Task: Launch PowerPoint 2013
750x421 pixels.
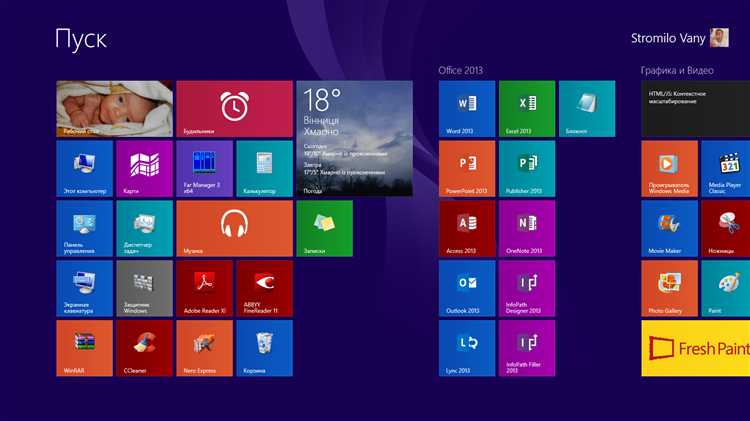Action: click(467, 168)
